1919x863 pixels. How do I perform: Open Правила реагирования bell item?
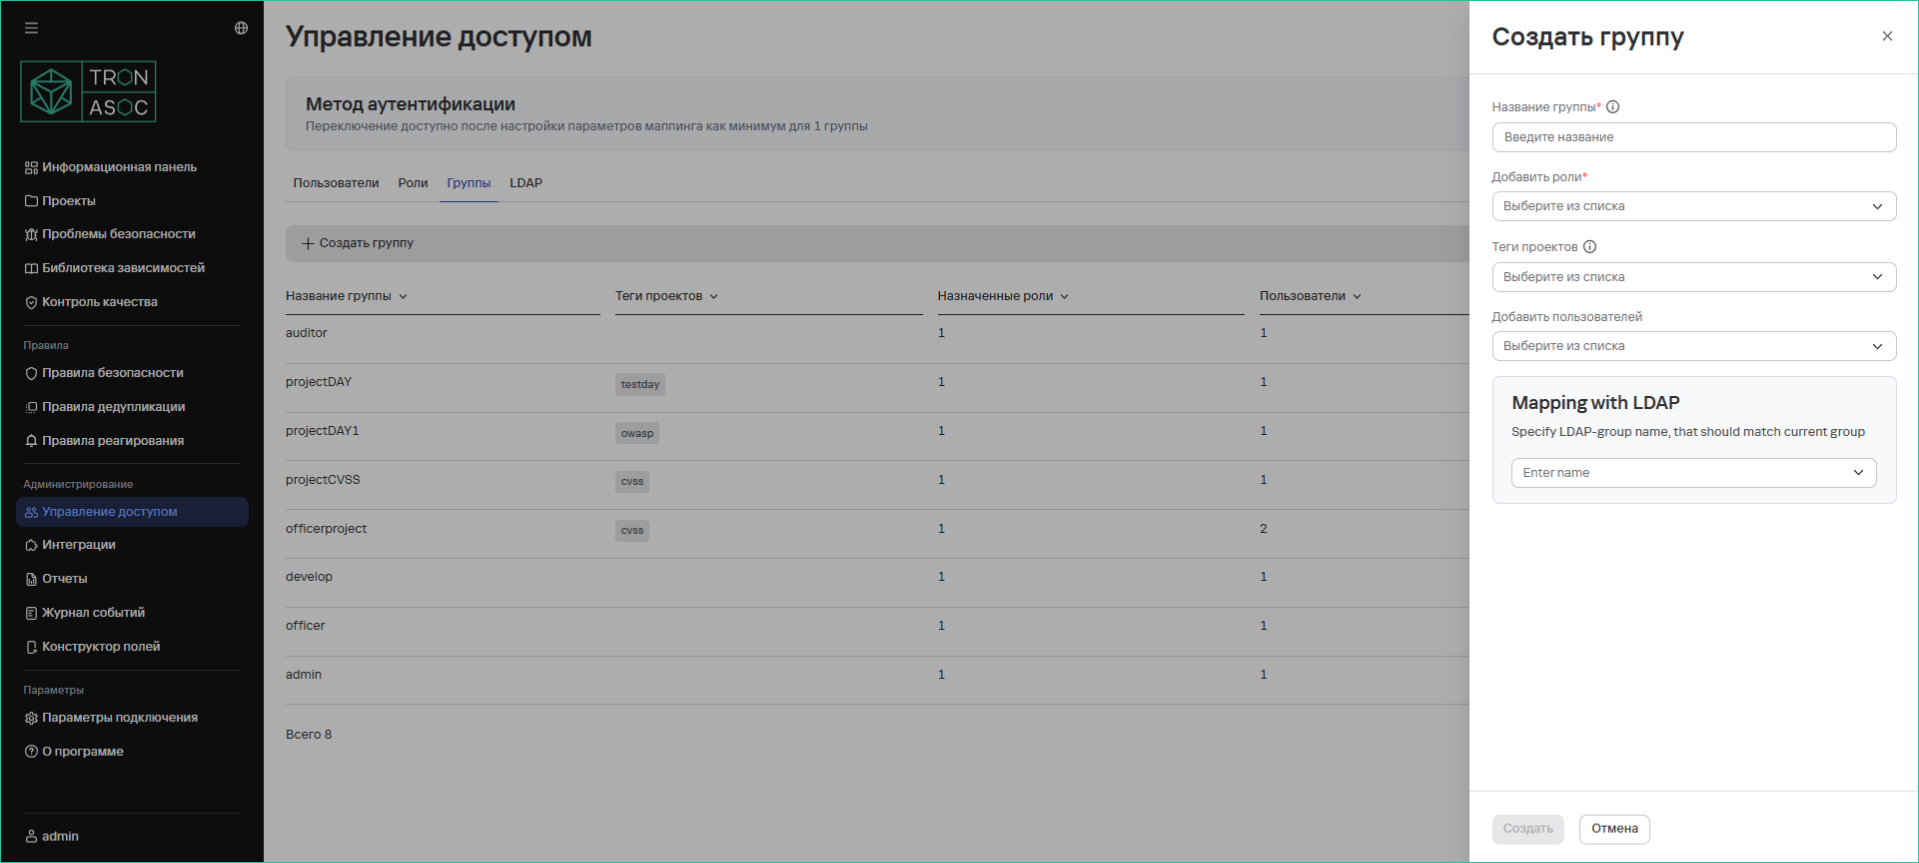[112, 441]
